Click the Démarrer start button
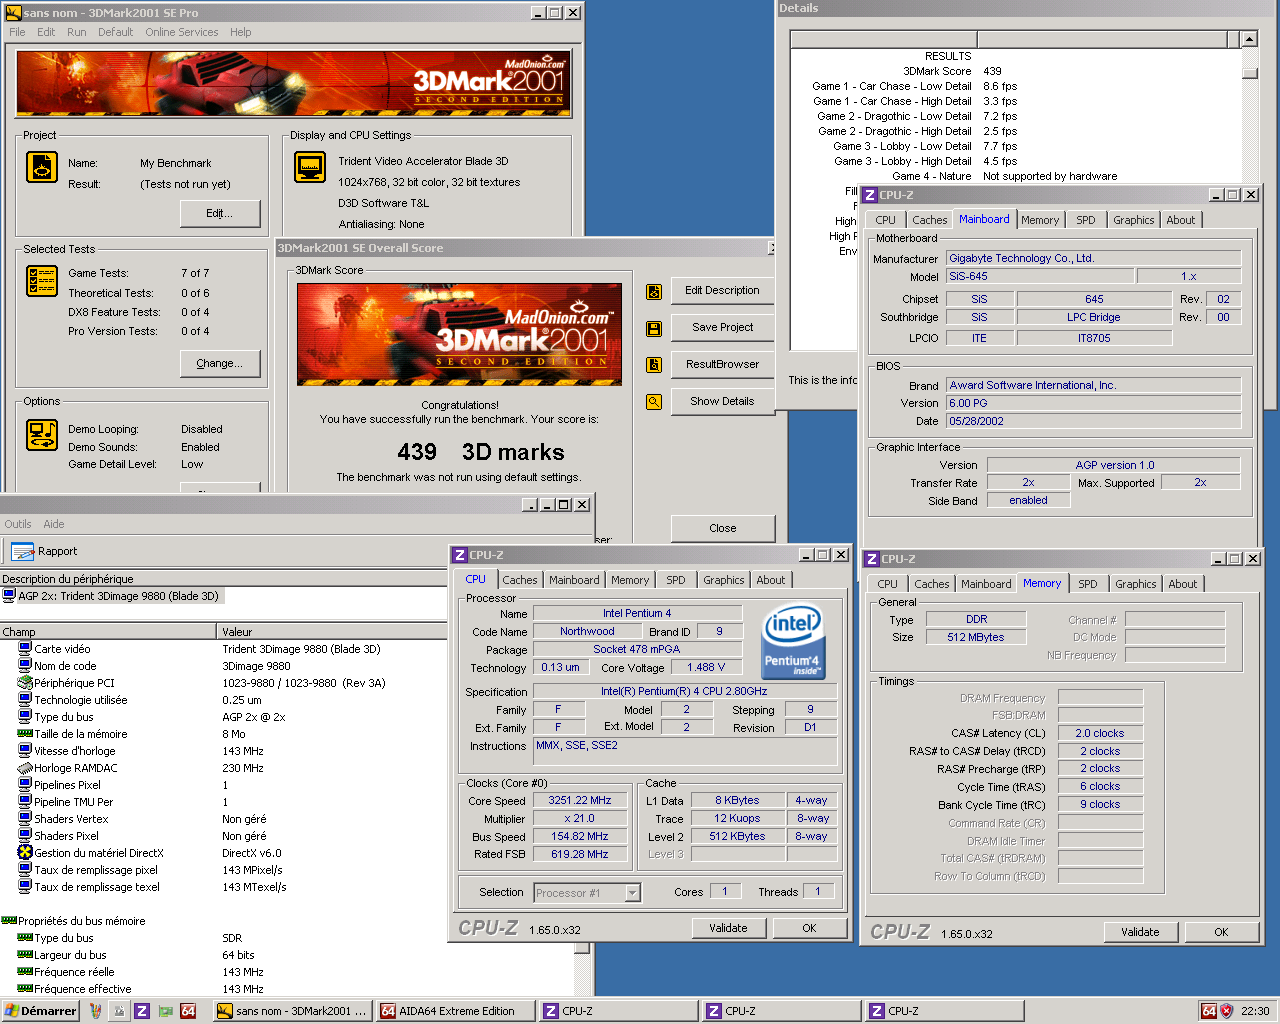The image size is (1280, 1024). click(x=41, y=1011)
